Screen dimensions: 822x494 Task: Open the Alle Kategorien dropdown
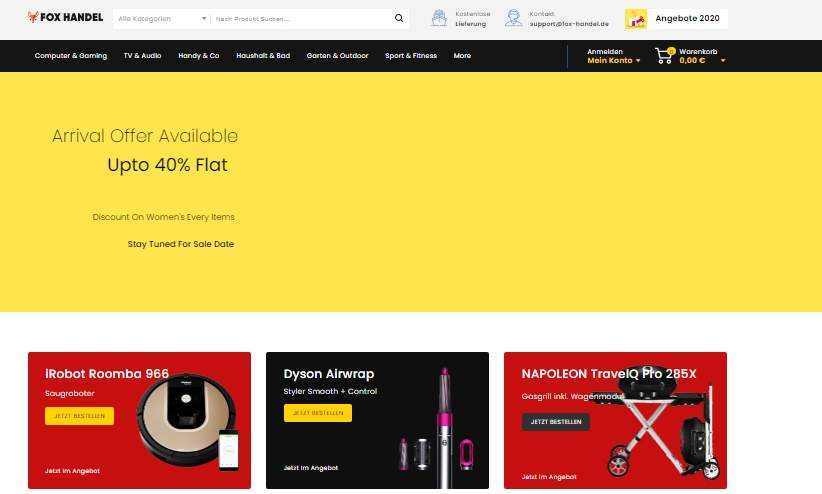point(161,19)
